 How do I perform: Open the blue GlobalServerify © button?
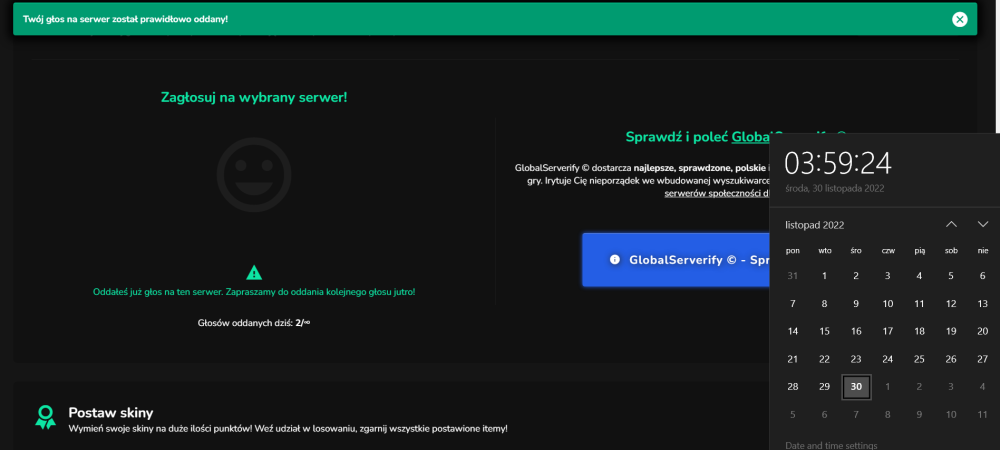676,259
